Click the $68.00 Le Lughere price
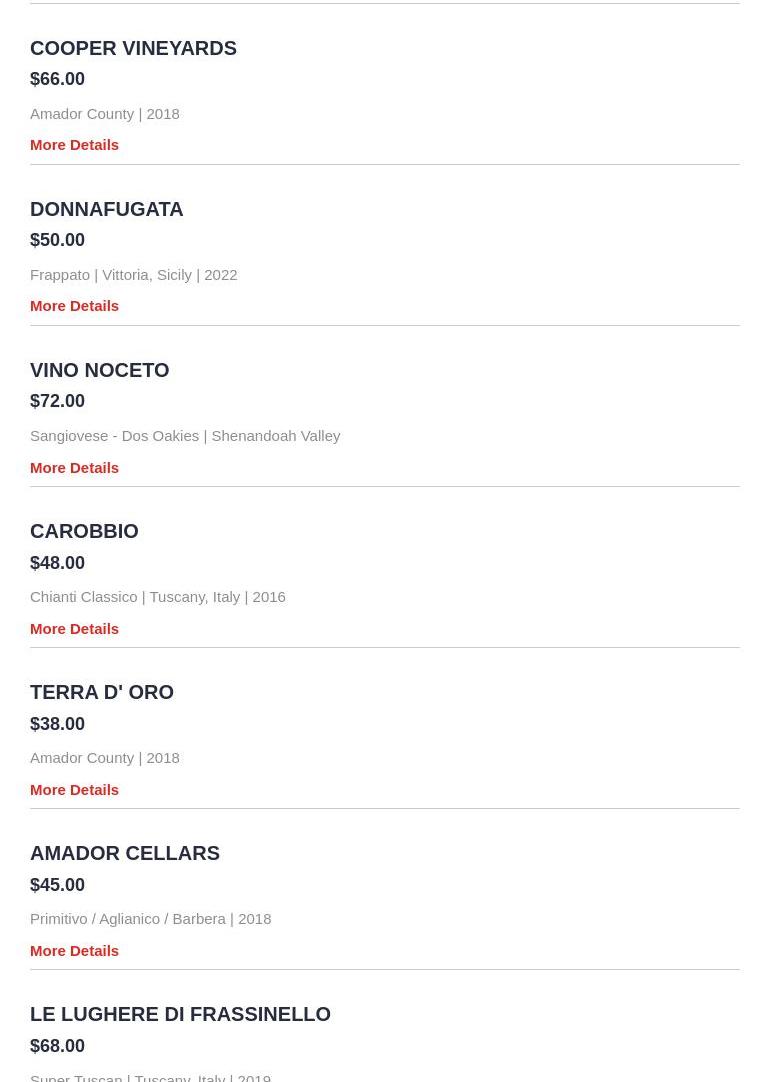Viewport: 770px width, 1082px height. point(57,1046)
